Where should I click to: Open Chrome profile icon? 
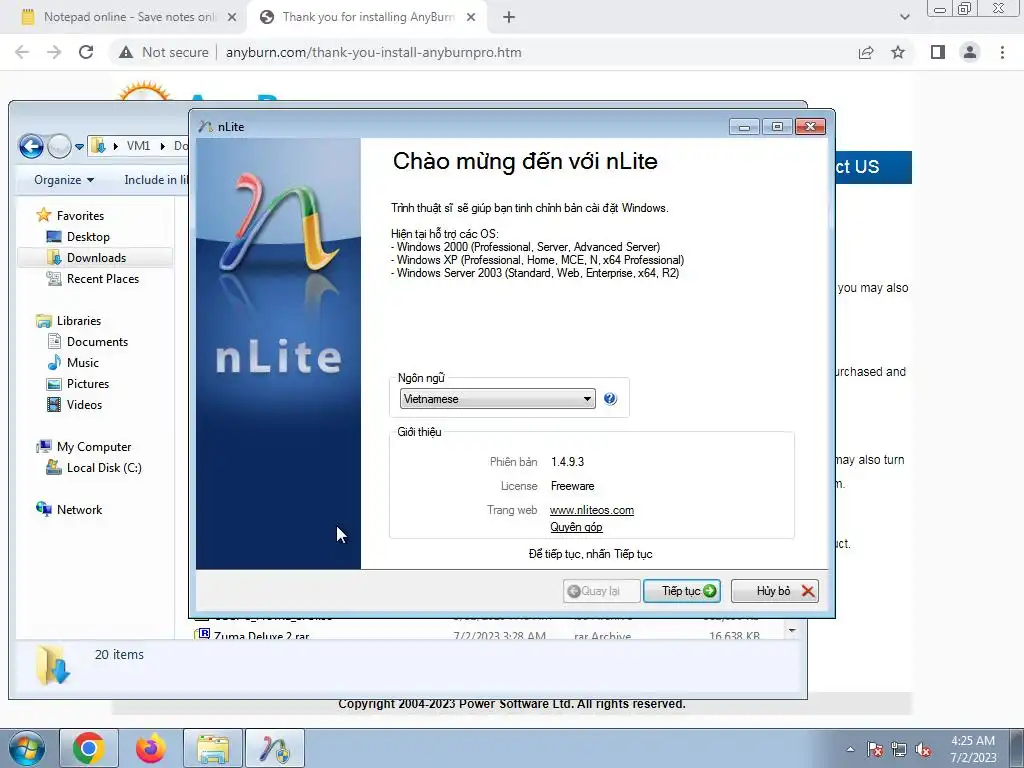970,52
